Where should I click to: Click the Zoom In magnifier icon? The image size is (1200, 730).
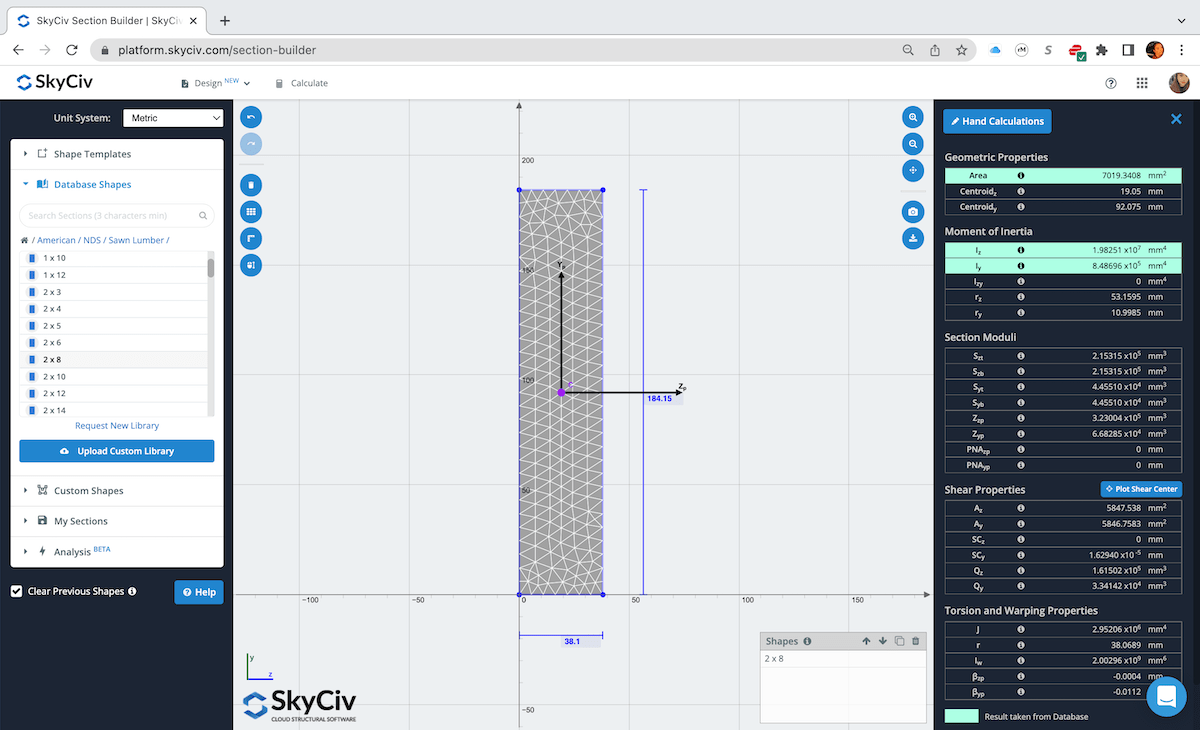(x=913, y=117)
